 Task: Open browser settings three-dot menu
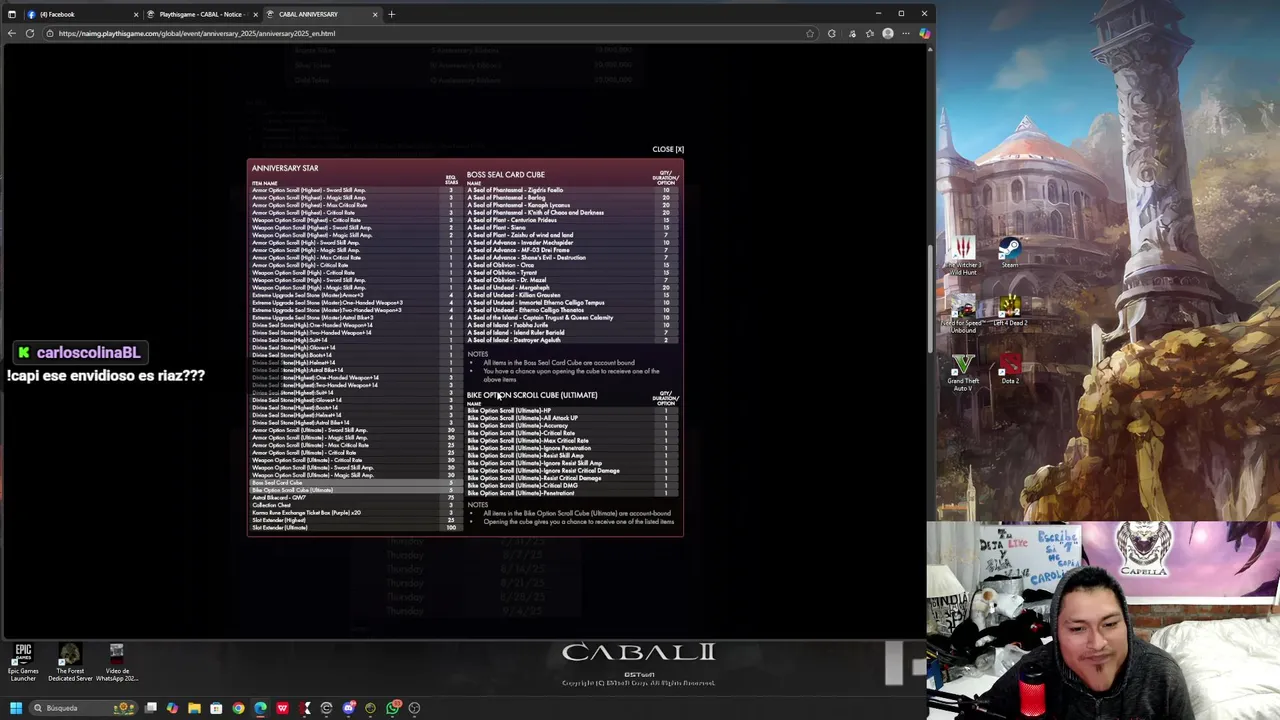(906, 33)
